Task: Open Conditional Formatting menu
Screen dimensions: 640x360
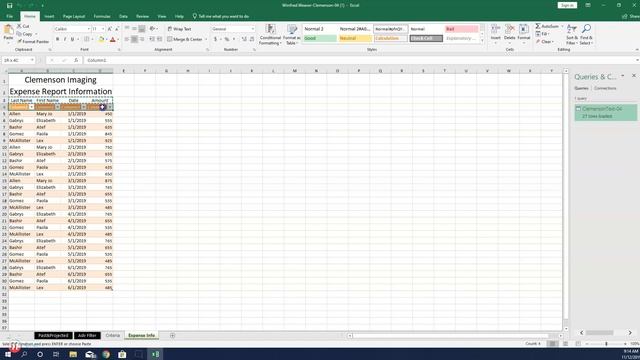Action: tap(270, 34)
